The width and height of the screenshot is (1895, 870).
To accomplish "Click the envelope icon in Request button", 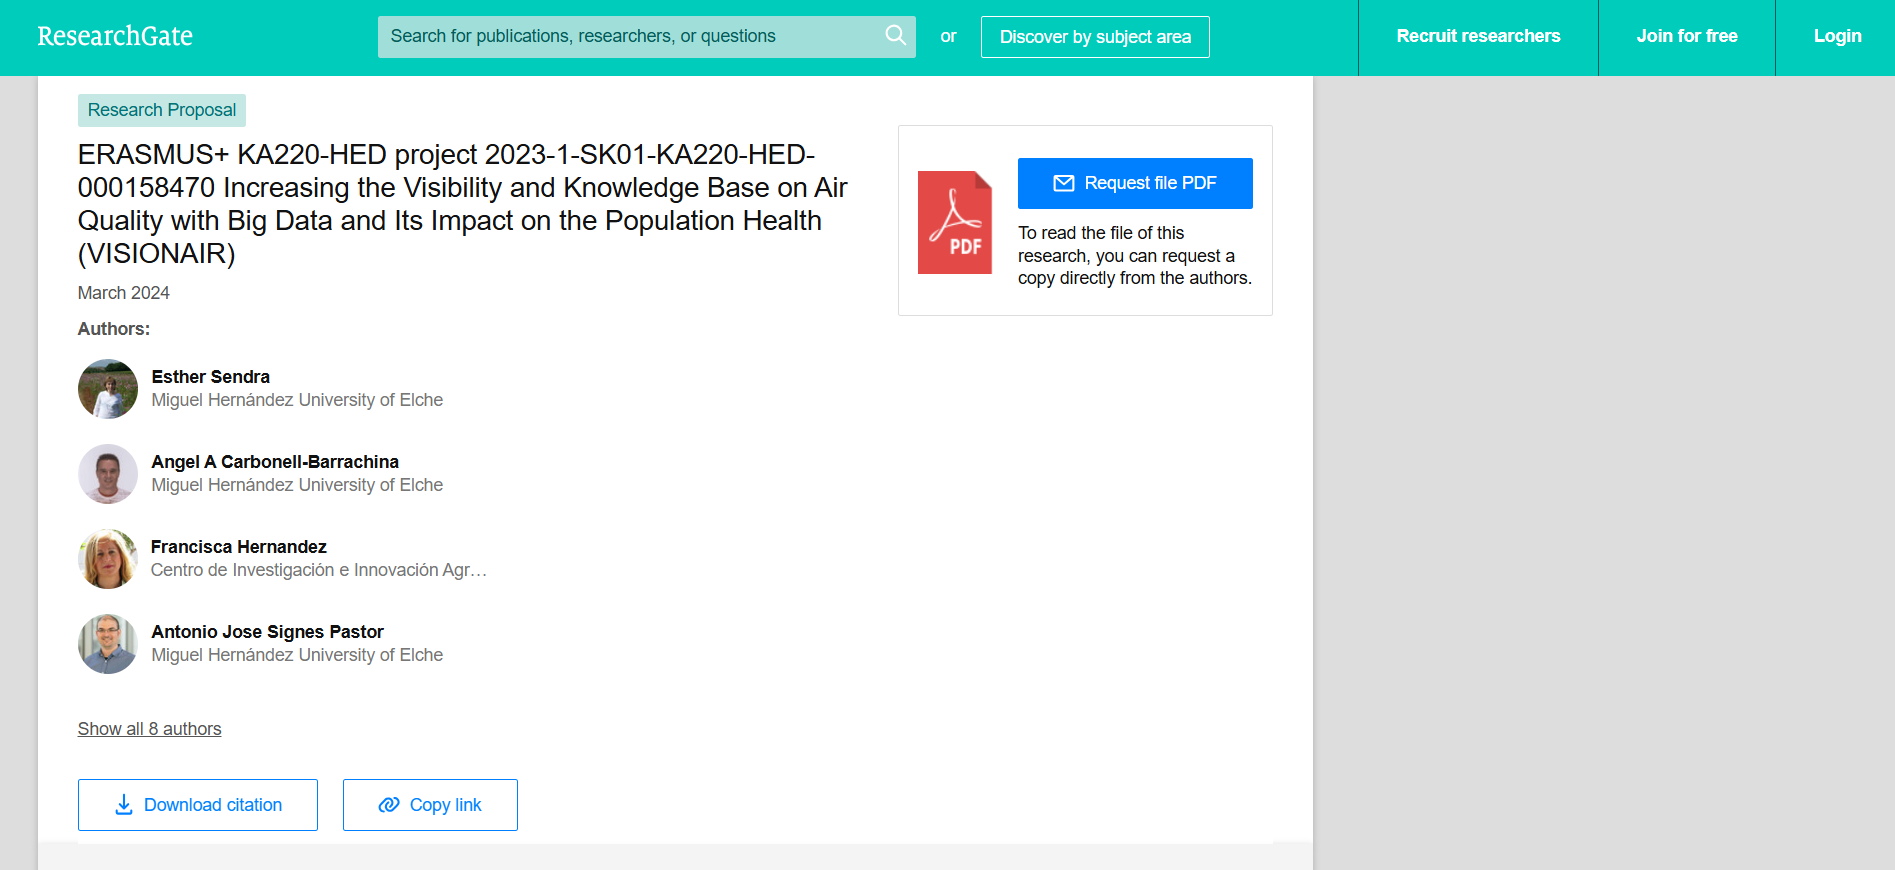I will [1064, 183].
